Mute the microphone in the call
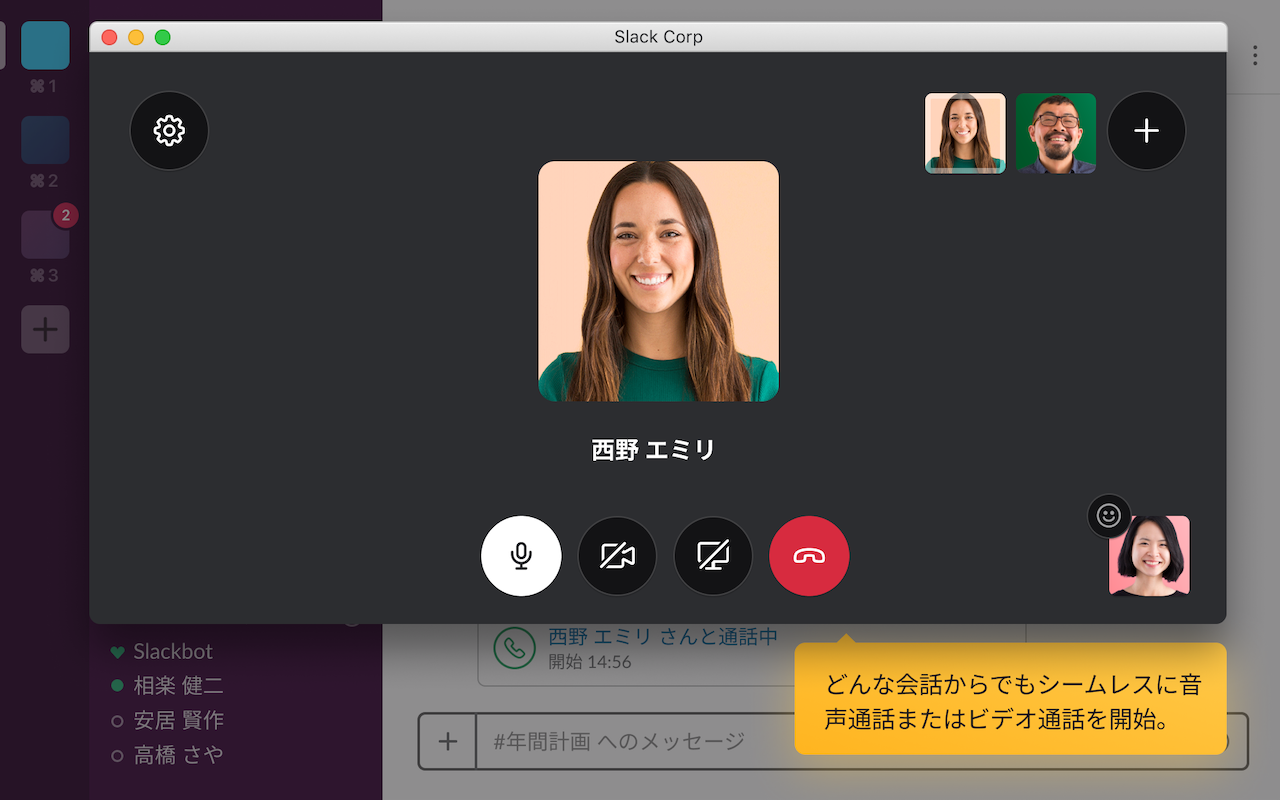Viewport: 1280px width, 800px height. [x=521, y=556]
